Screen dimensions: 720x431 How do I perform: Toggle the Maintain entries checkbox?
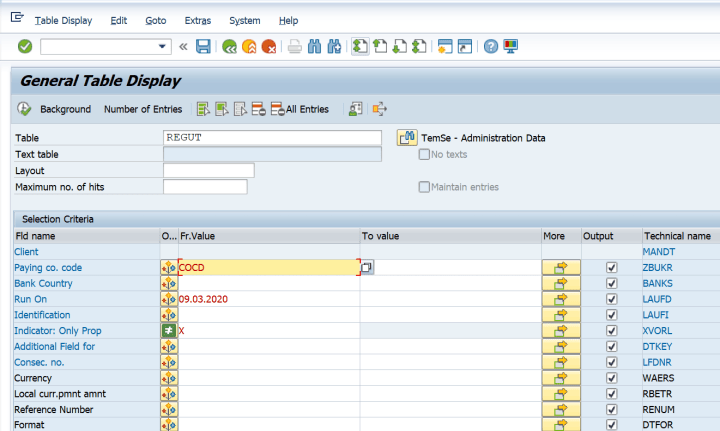tap(424, 187)
